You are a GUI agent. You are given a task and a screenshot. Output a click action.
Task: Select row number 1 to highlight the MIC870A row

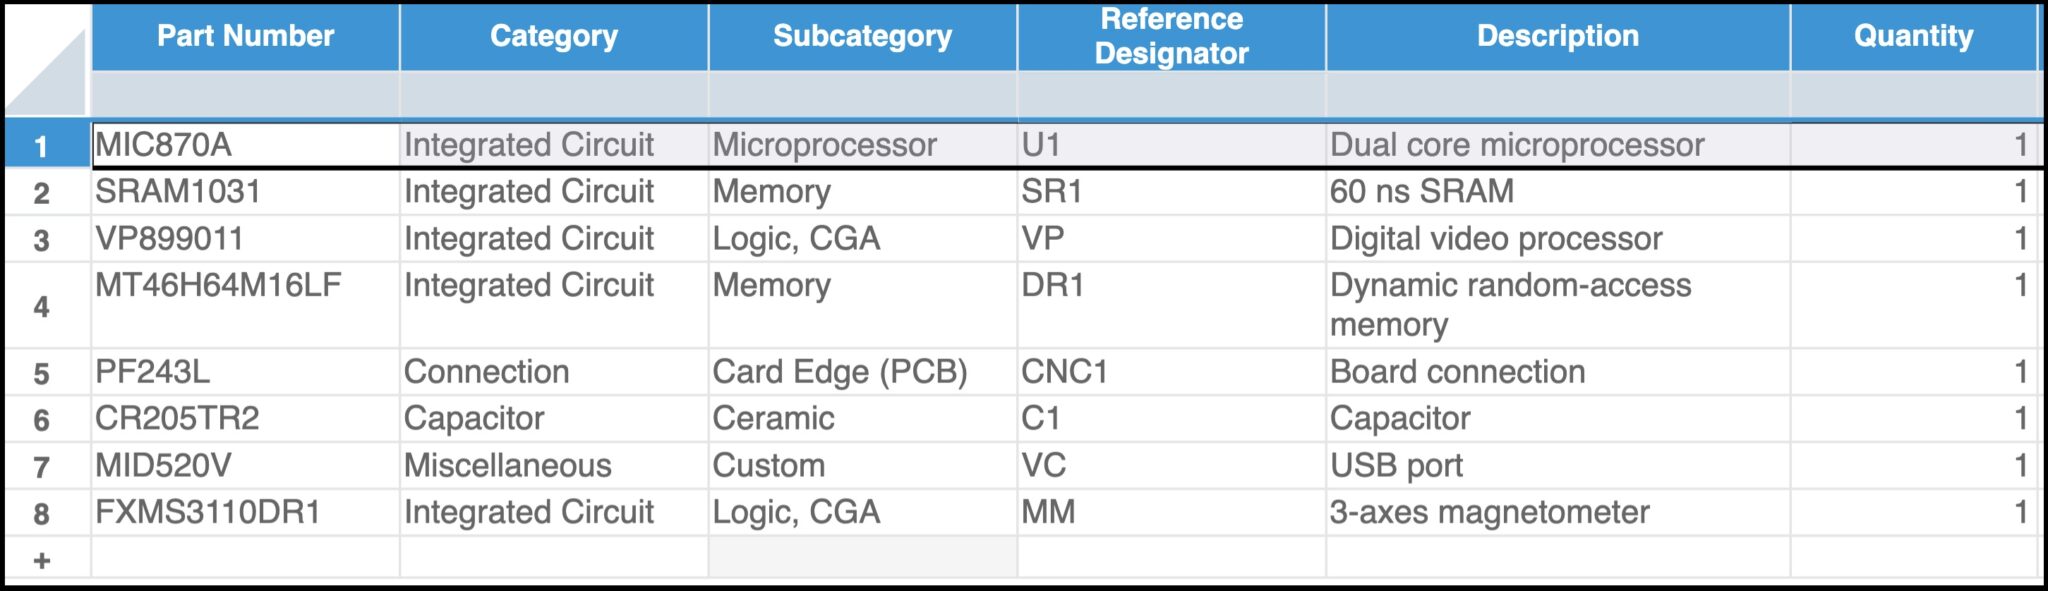40,144
